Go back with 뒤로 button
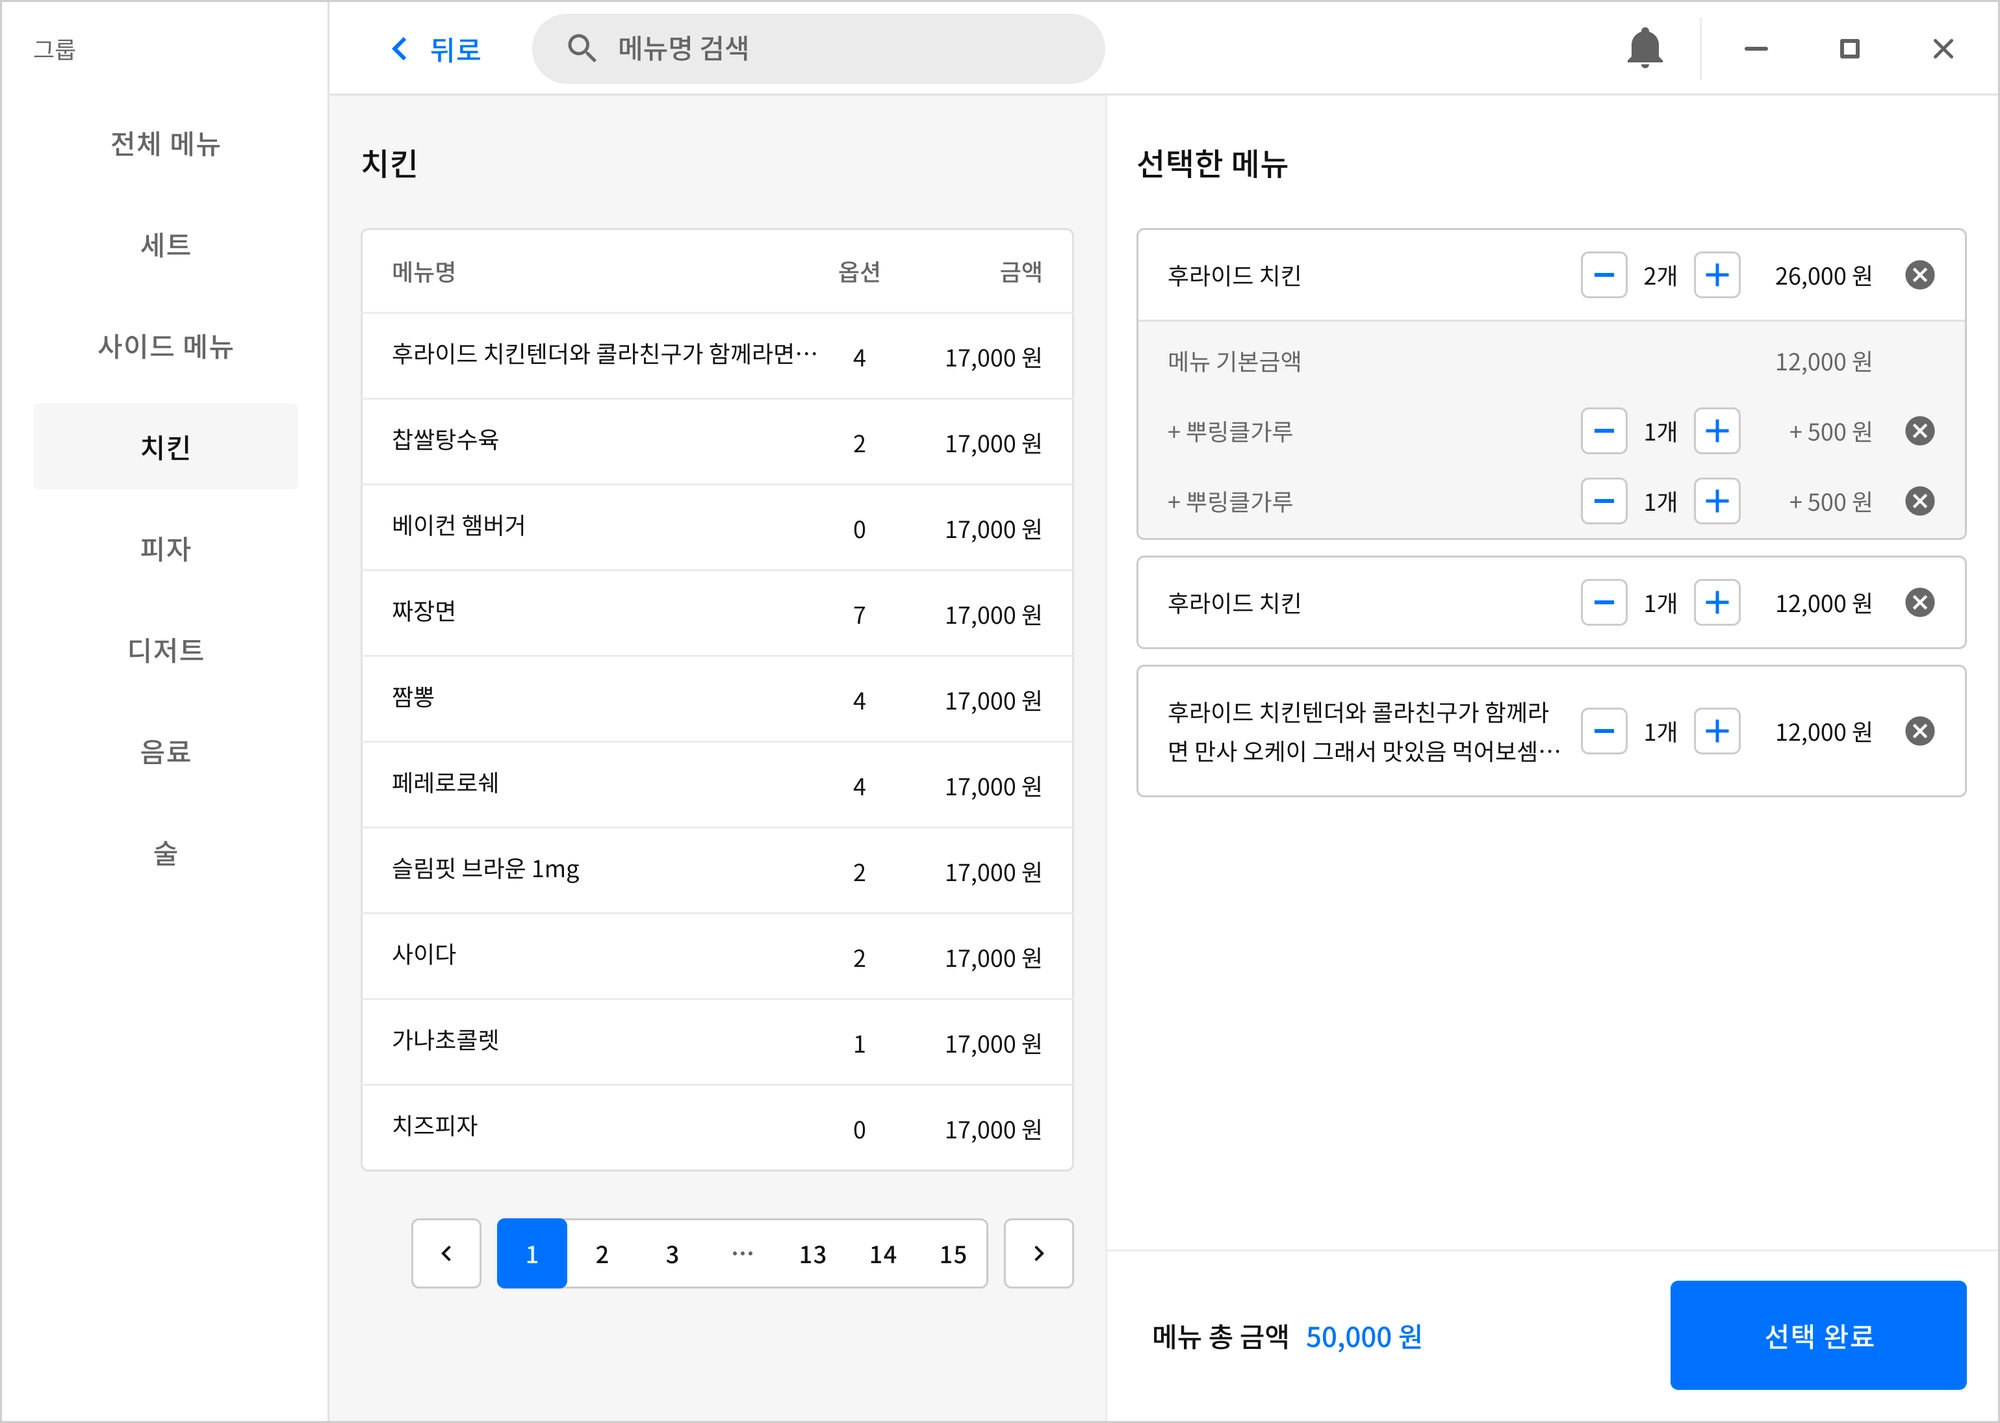Image resolution: width=2000 pixels, height=1423 pixels. click(x=435, y=48)
